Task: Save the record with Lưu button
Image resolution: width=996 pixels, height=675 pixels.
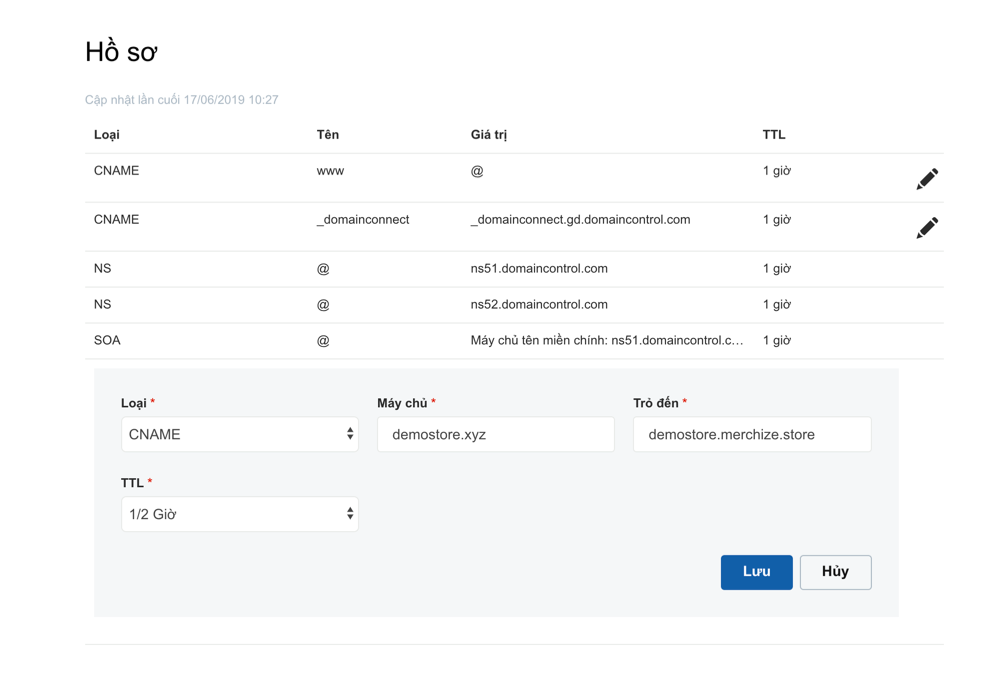Action: [757, 572]
